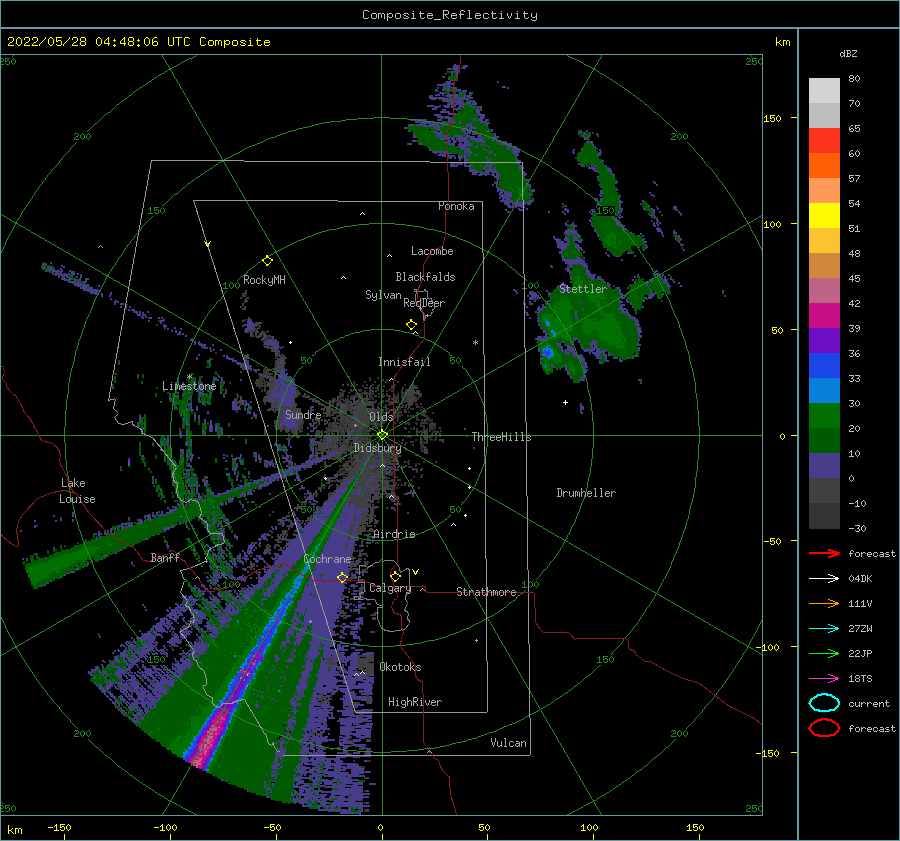Click the Banff label
The image size is (900, 841).
(165, 557)
